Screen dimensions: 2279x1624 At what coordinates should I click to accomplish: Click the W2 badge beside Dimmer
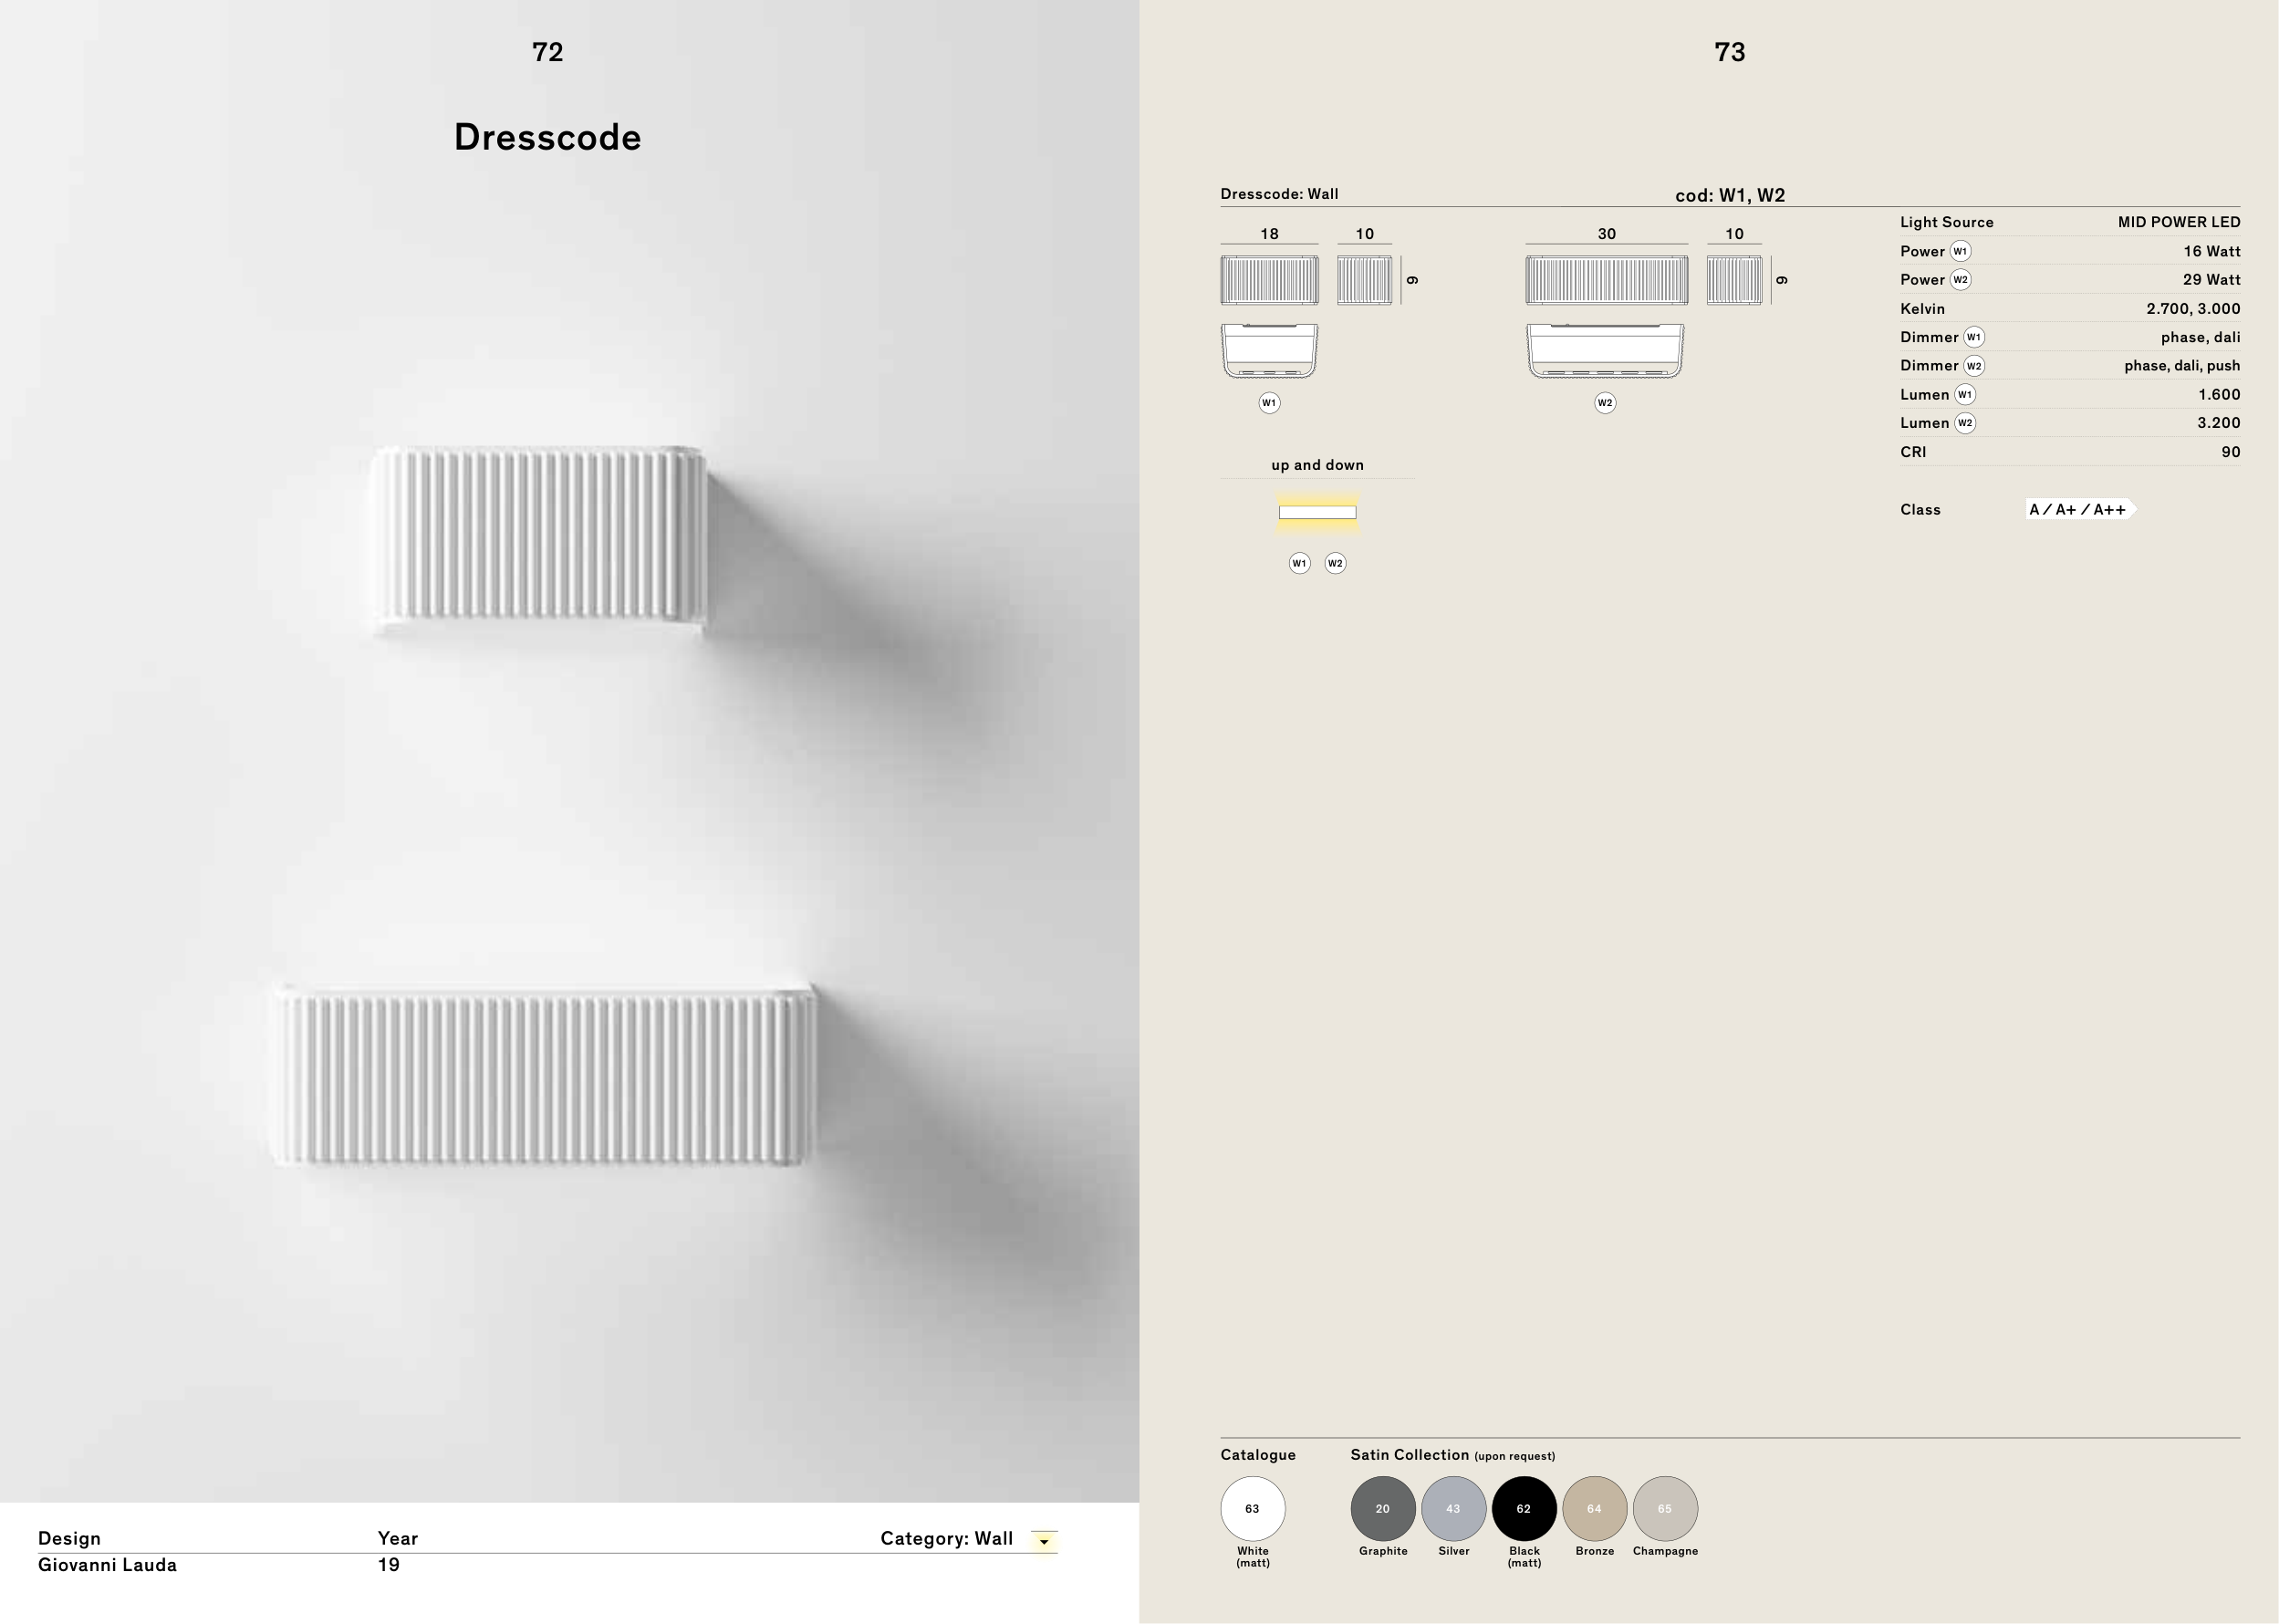click(x=1974, y=366)
